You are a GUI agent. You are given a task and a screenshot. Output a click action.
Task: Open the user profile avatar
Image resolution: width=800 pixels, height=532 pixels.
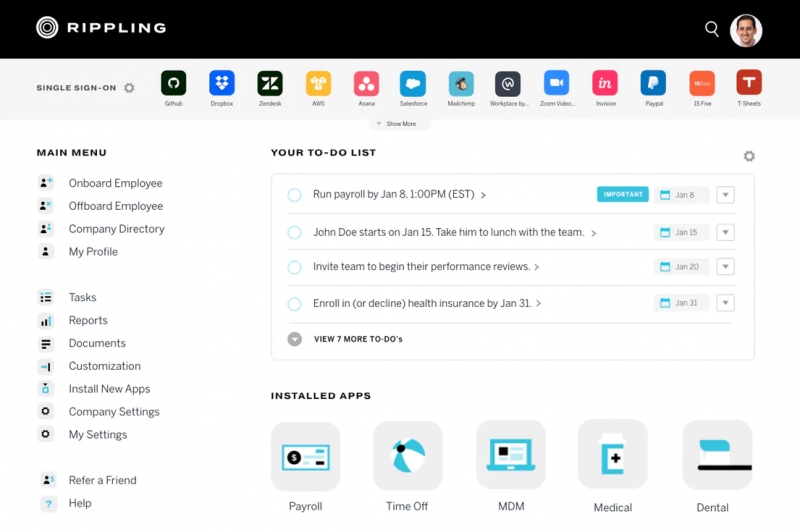coord(746,30)
